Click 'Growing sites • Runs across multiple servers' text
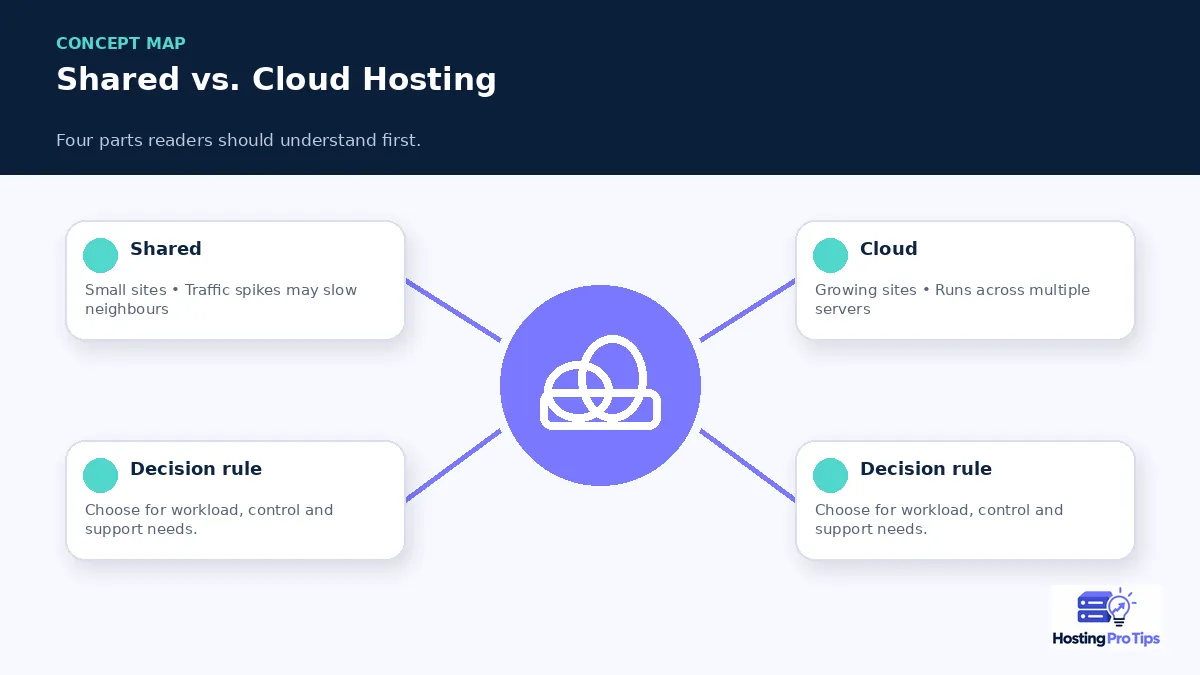The height and width of the screenshot is (675, 1200). pyautogui.click(x=952, y=299)
